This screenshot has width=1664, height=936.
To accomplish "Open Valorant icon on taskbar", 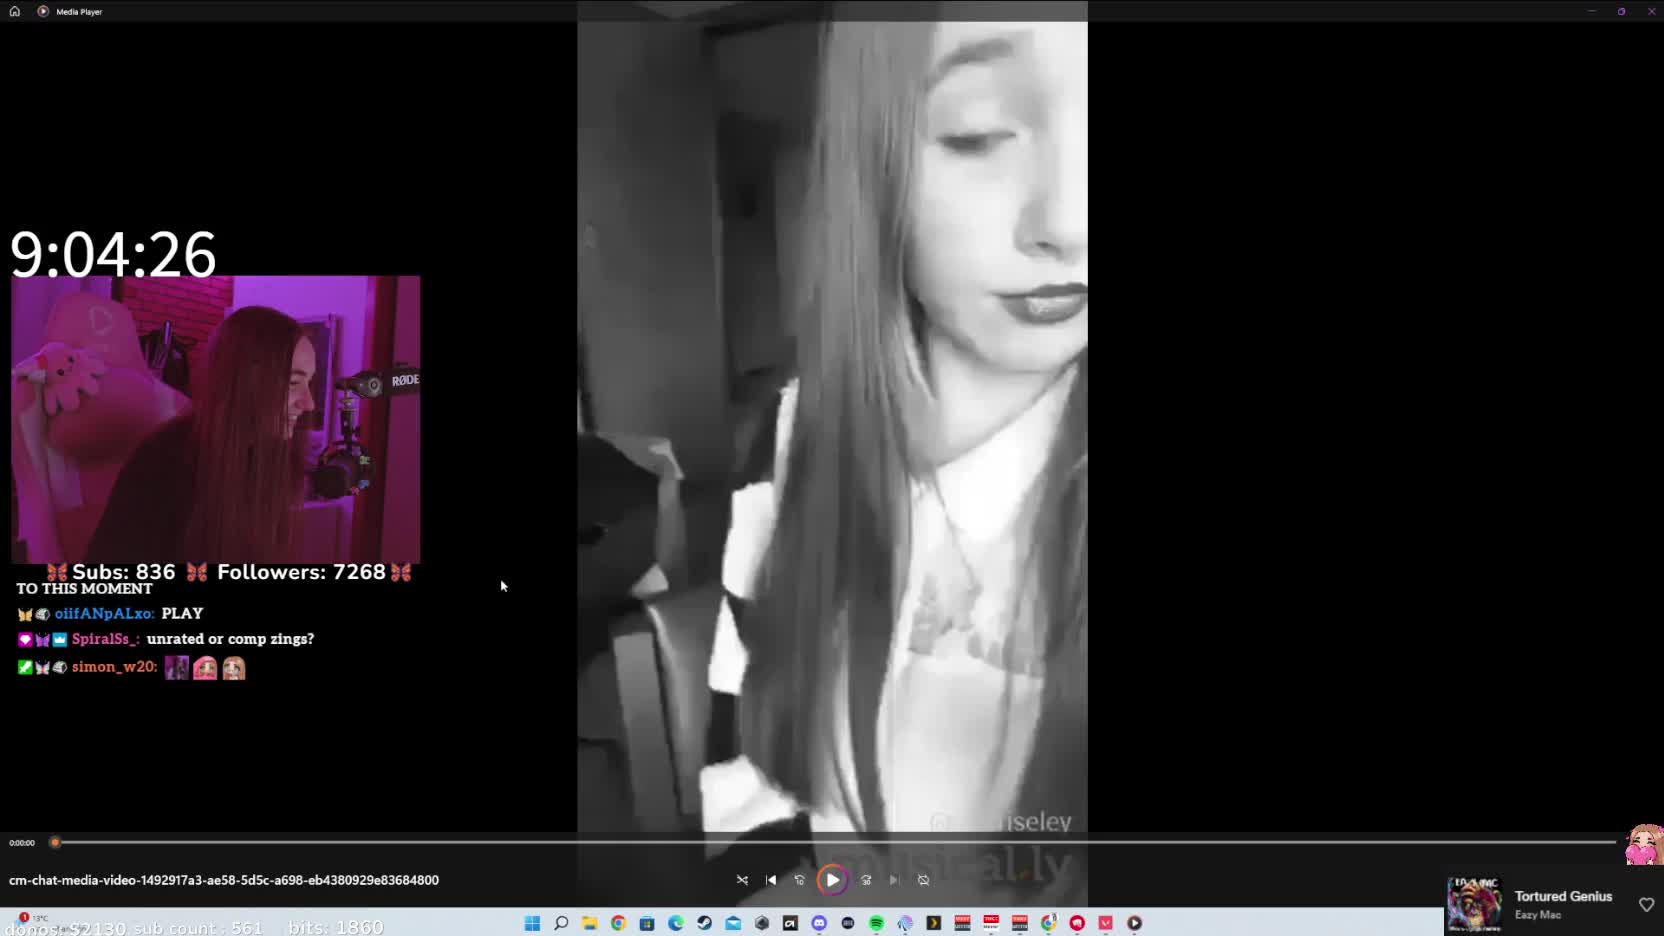I will coord(1106,923).
